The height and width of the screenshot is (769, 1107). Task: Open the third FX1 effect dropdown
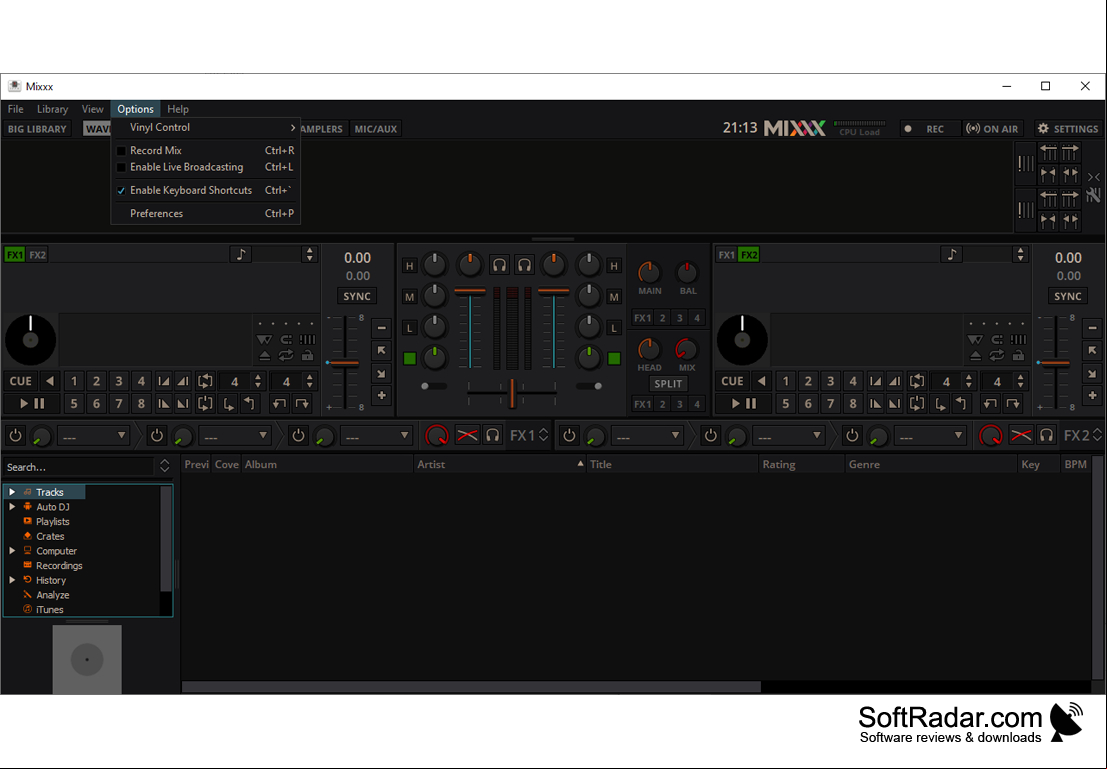pyautogui.click(x=376, y=437)
